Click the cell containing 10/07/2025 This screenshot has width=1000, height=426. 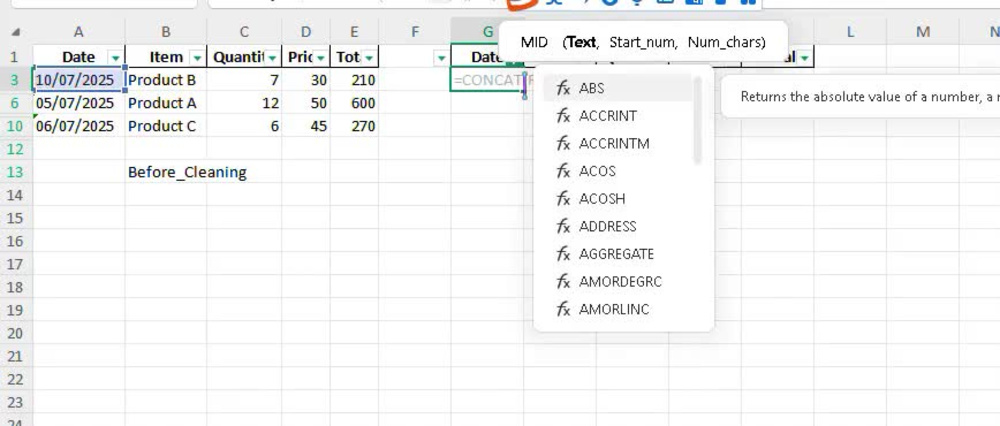79,80
